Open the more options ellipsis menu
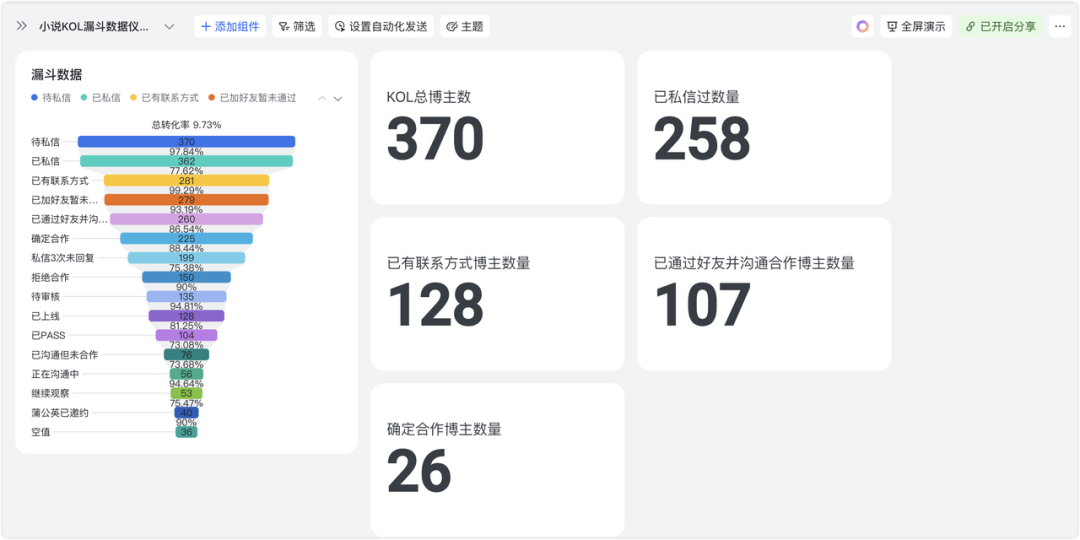Viewport: 1080px width, 540px height. pos(1059,27)
